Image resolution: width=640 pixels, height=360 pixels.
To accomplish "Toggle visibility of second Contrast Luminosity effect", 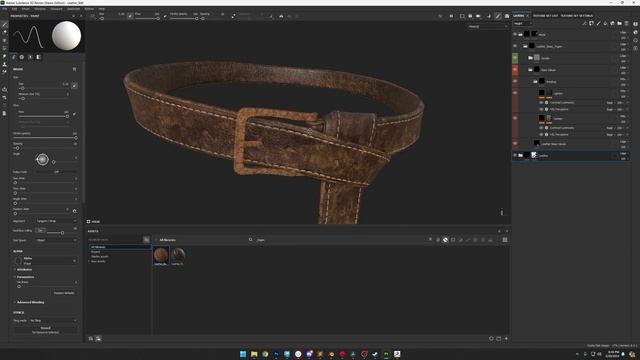I will point(541,128).
